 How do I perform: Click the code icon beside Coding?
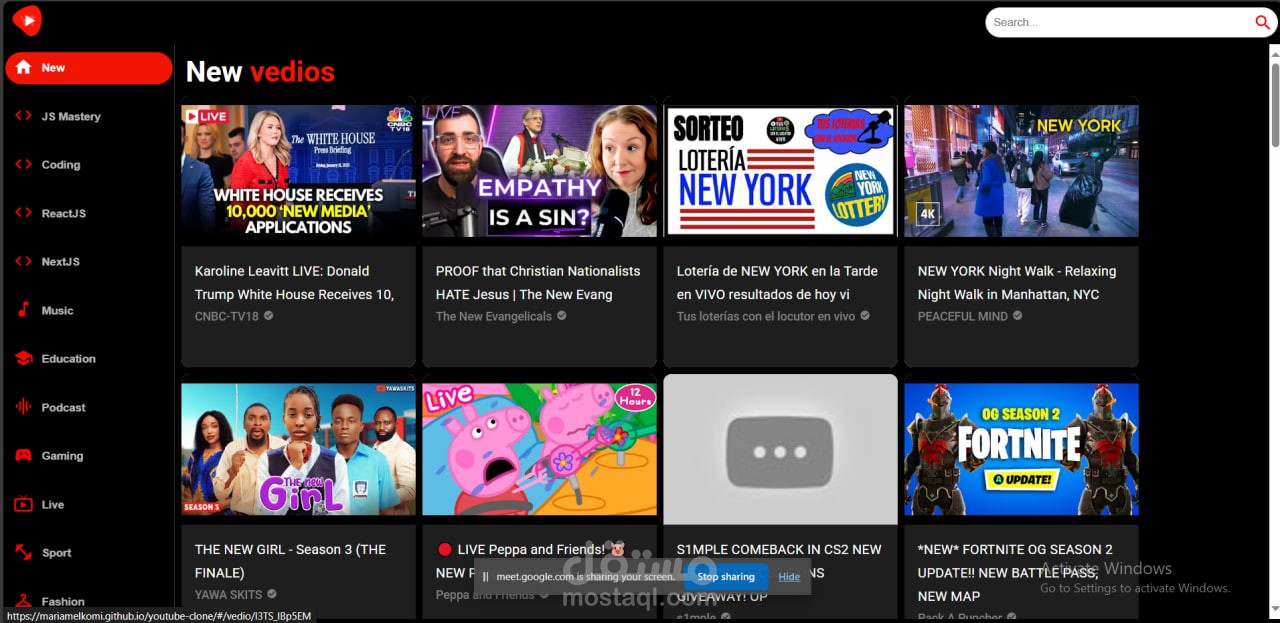(23, 164)
